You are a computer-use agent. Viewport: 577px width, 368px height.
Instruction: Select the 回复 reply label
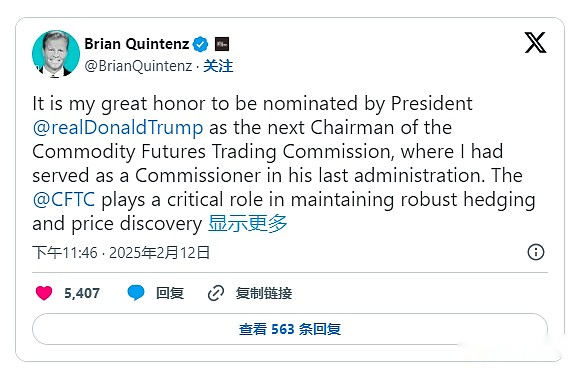(x=170, y=293)
